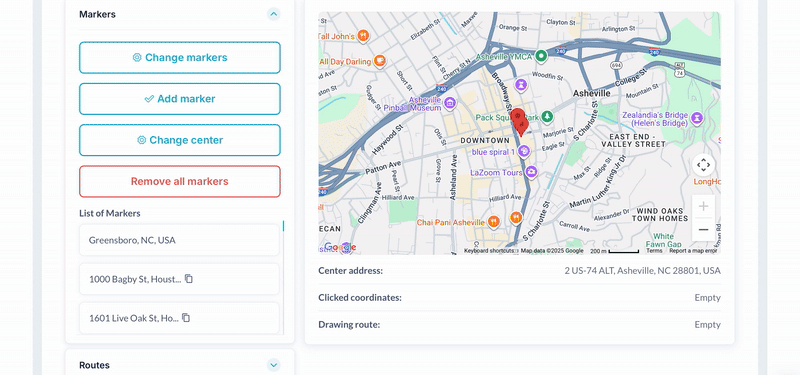The image size is (800, 375).
Task: Click Report a map error link
Action: click(693, 251)
